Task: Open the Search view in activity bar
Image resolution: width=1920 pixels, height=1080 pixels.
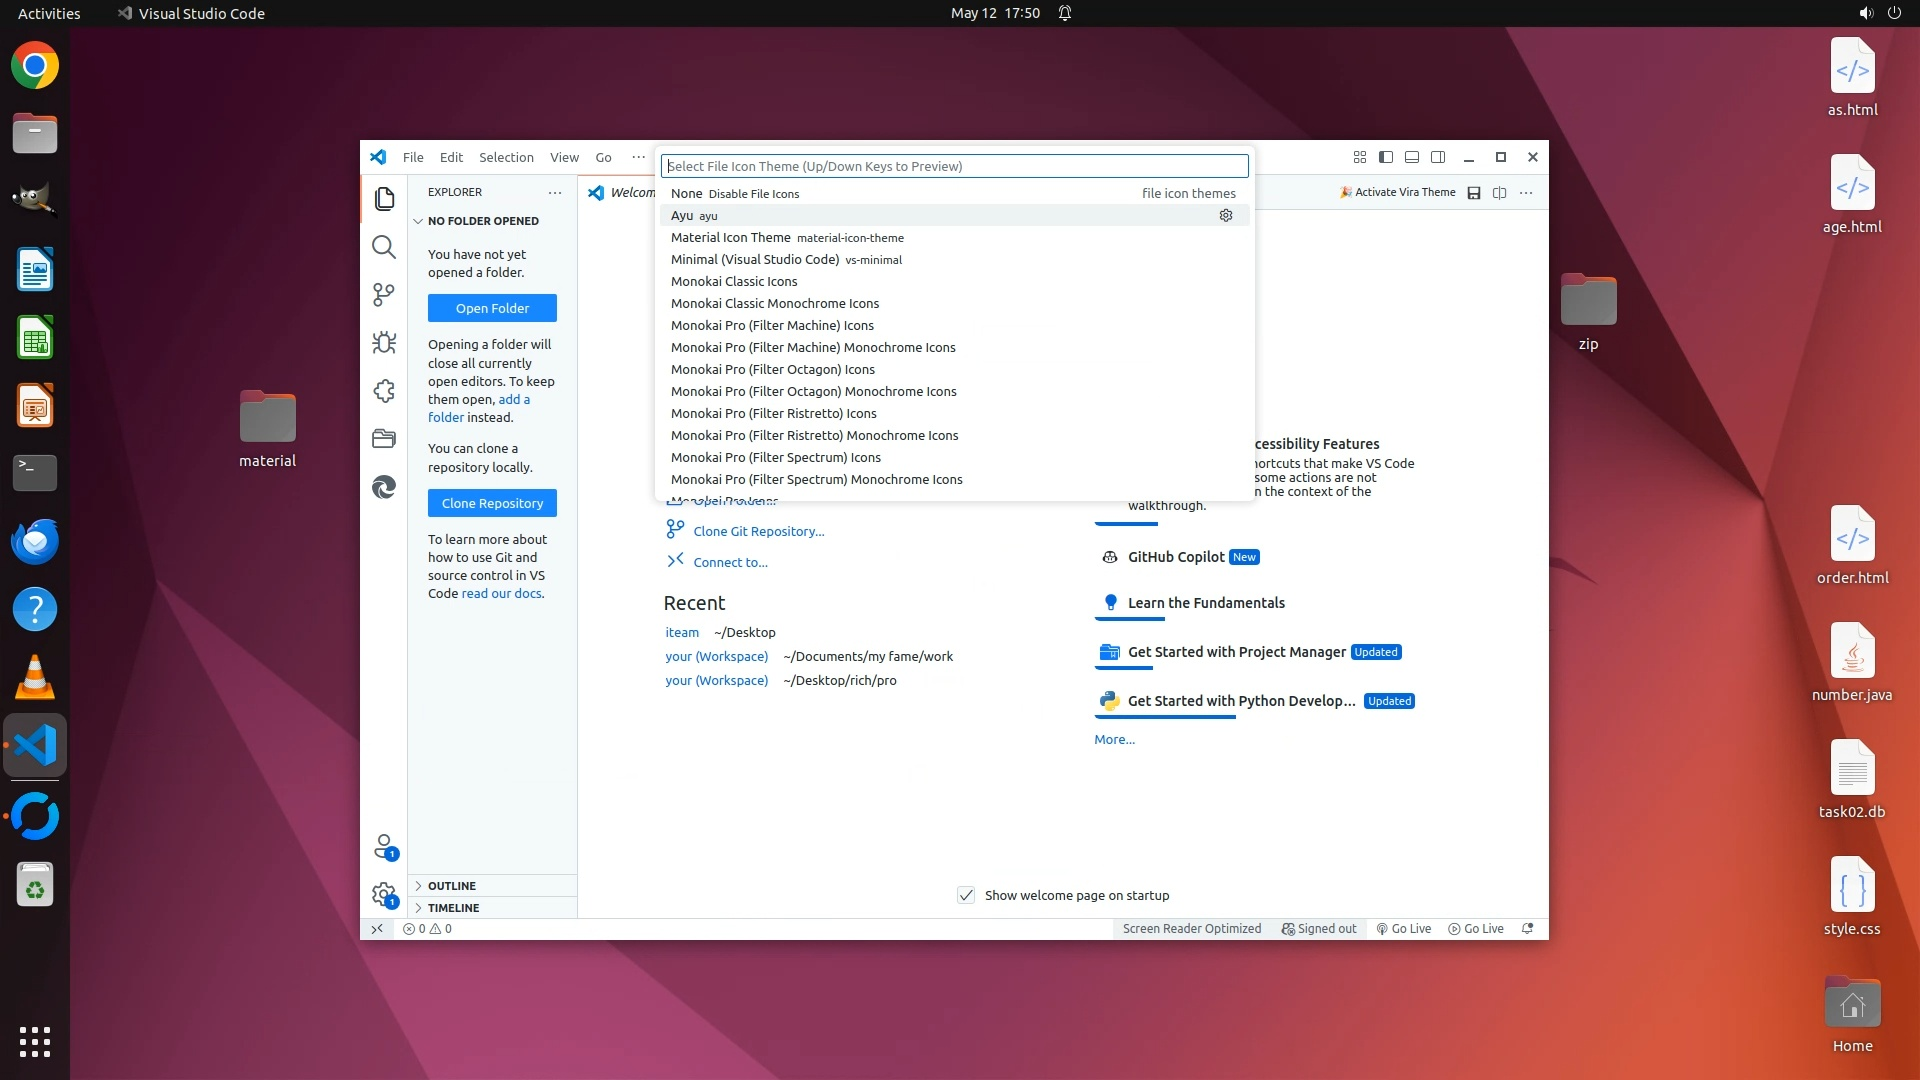Action: coord(384,247)
